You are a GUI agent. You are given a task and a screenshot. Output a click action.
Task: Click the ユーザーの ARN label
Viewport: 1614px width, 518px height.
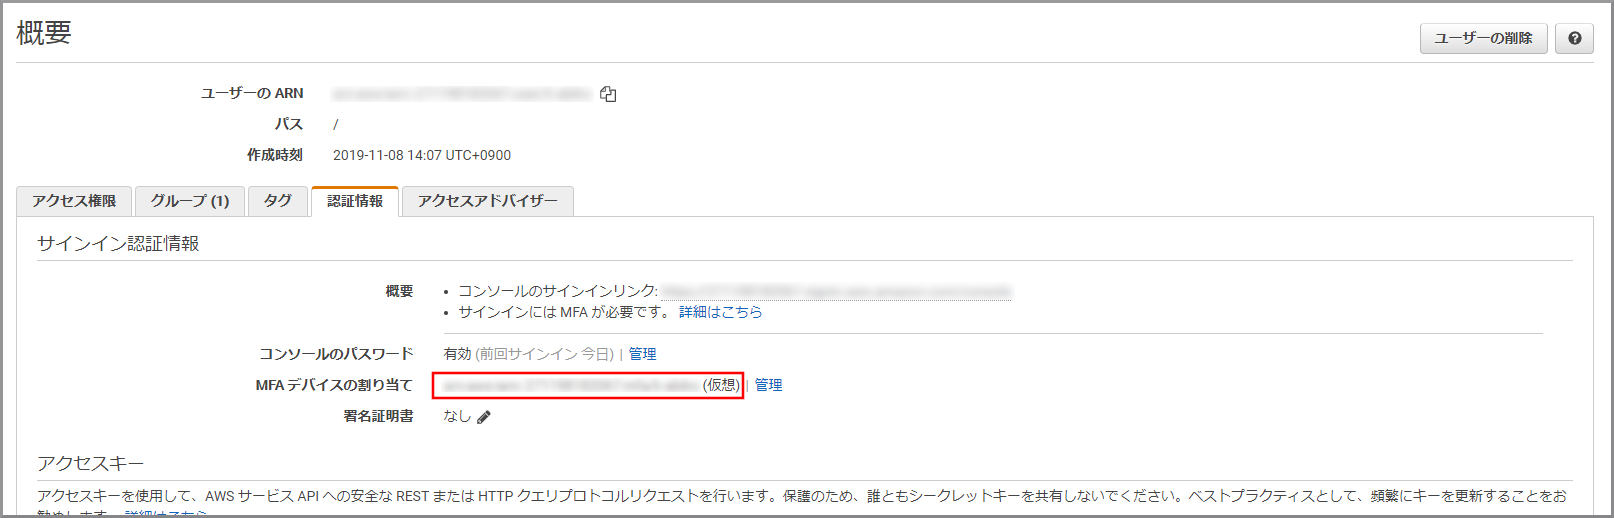point(252,93)
